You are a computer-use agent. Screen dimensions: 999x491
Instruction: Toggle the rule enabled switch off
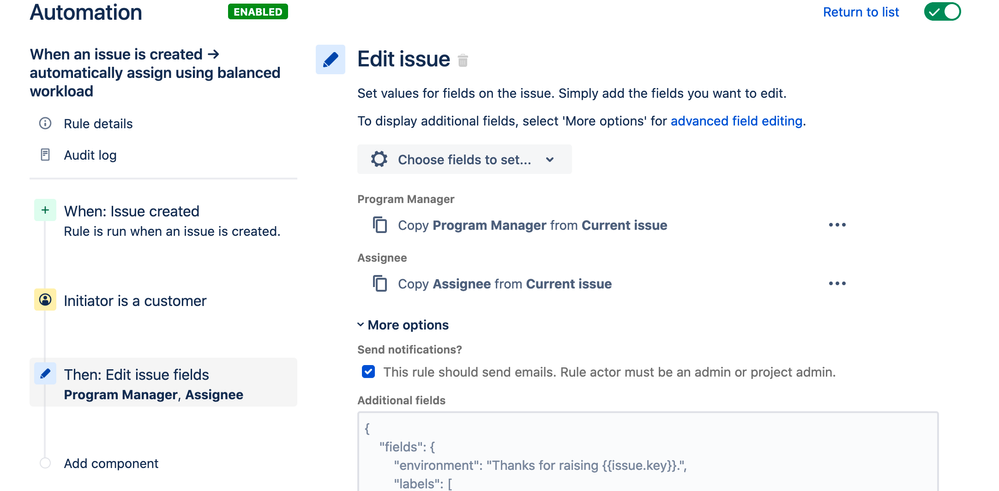(x=942, y=12)
